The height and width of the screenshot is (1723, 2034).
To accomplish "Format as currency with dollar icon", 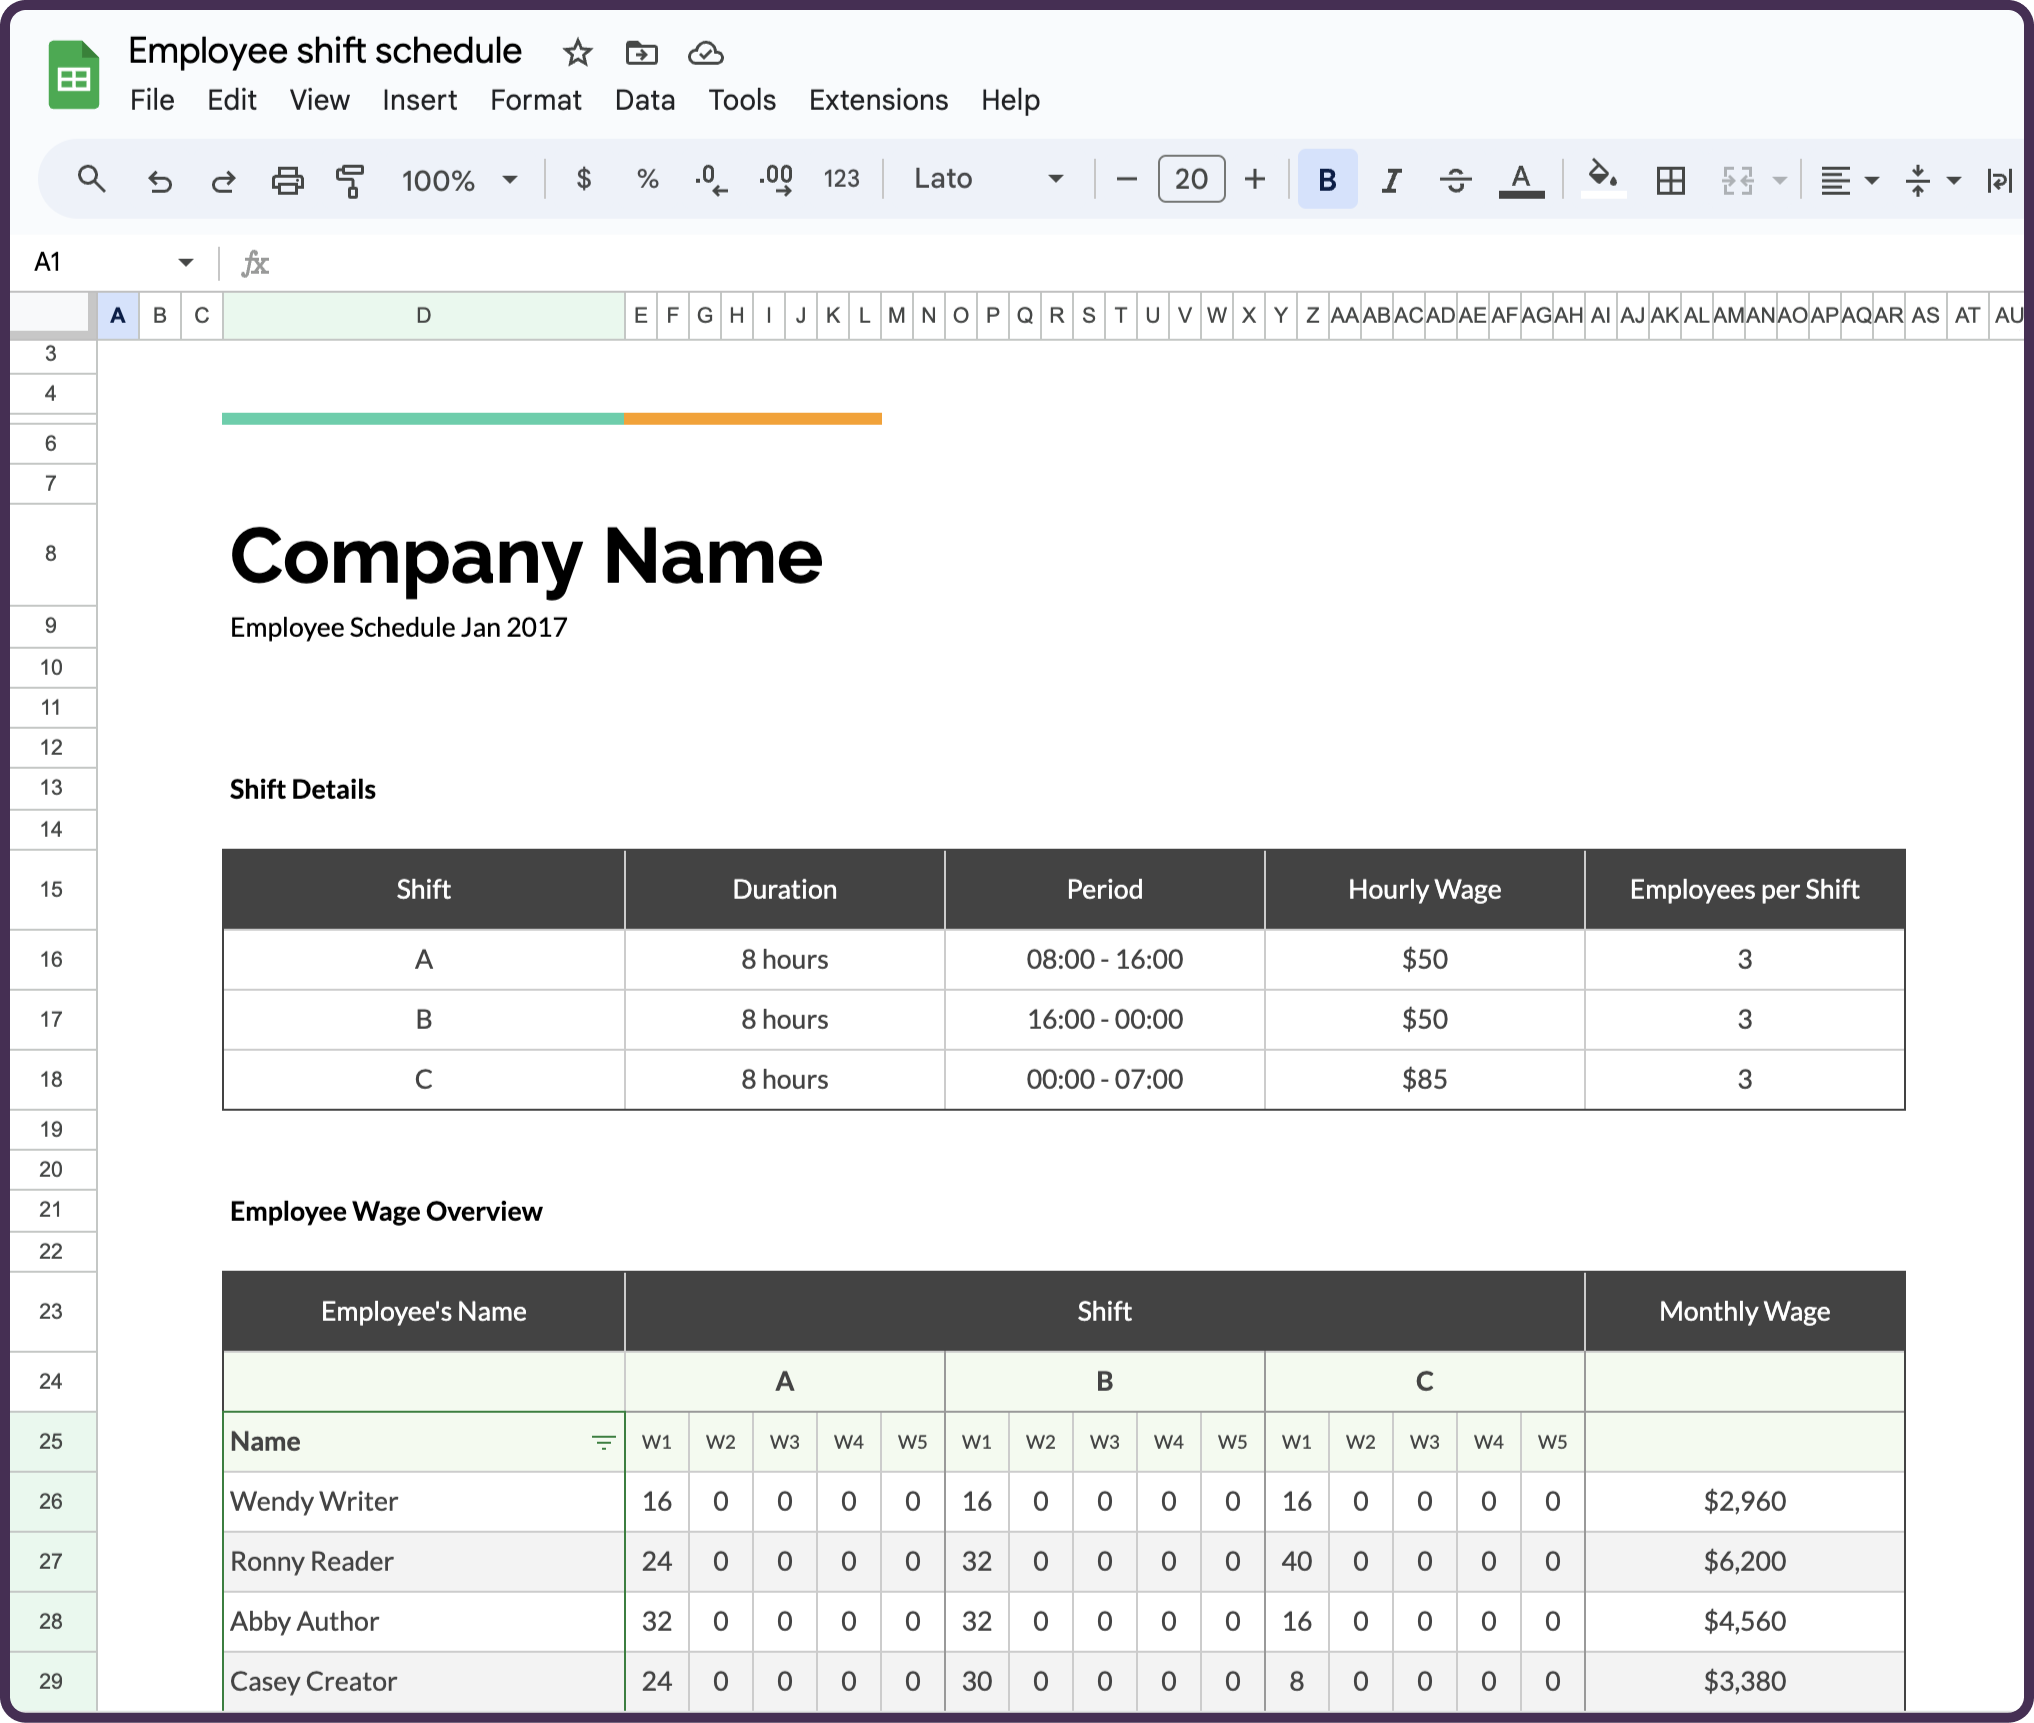I will point(584,179).
